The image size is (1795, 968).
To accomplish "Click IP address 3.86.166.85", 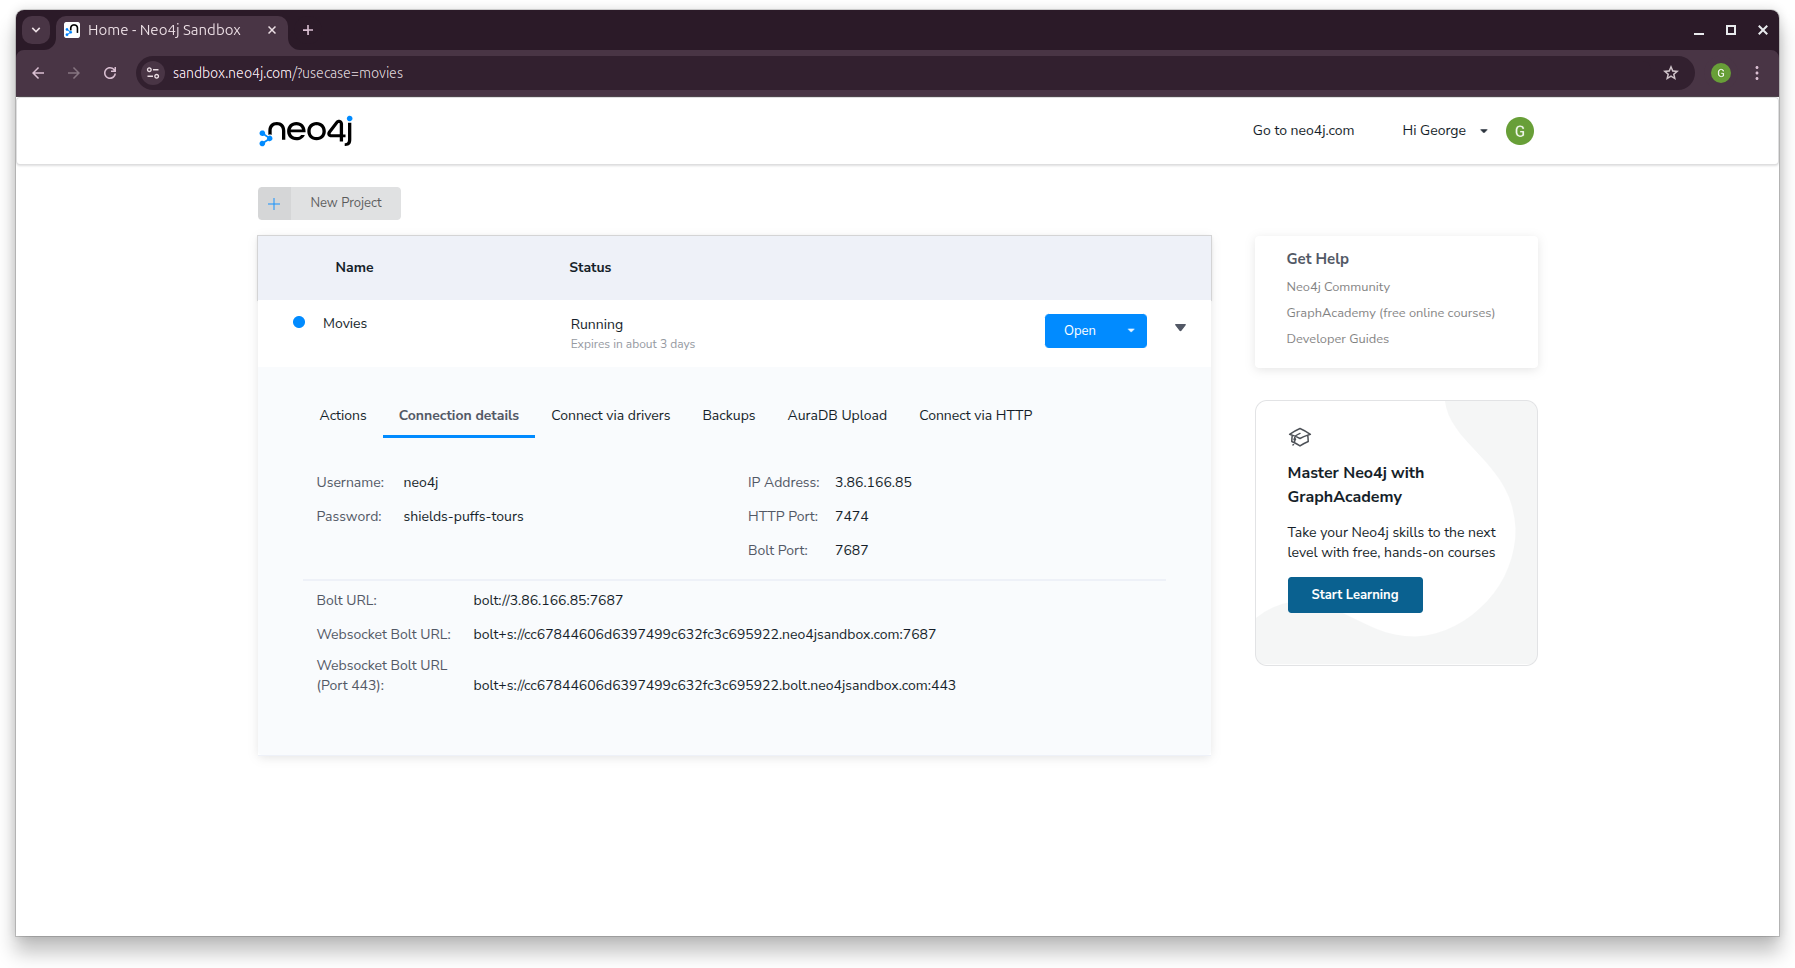I will (873, 483).
